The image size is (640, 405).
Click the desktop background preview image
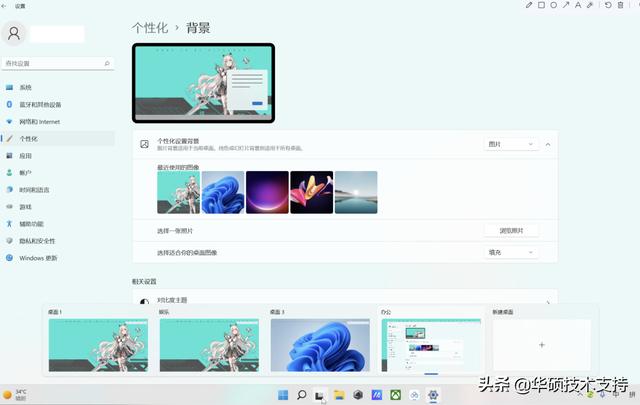pos(203,83)
